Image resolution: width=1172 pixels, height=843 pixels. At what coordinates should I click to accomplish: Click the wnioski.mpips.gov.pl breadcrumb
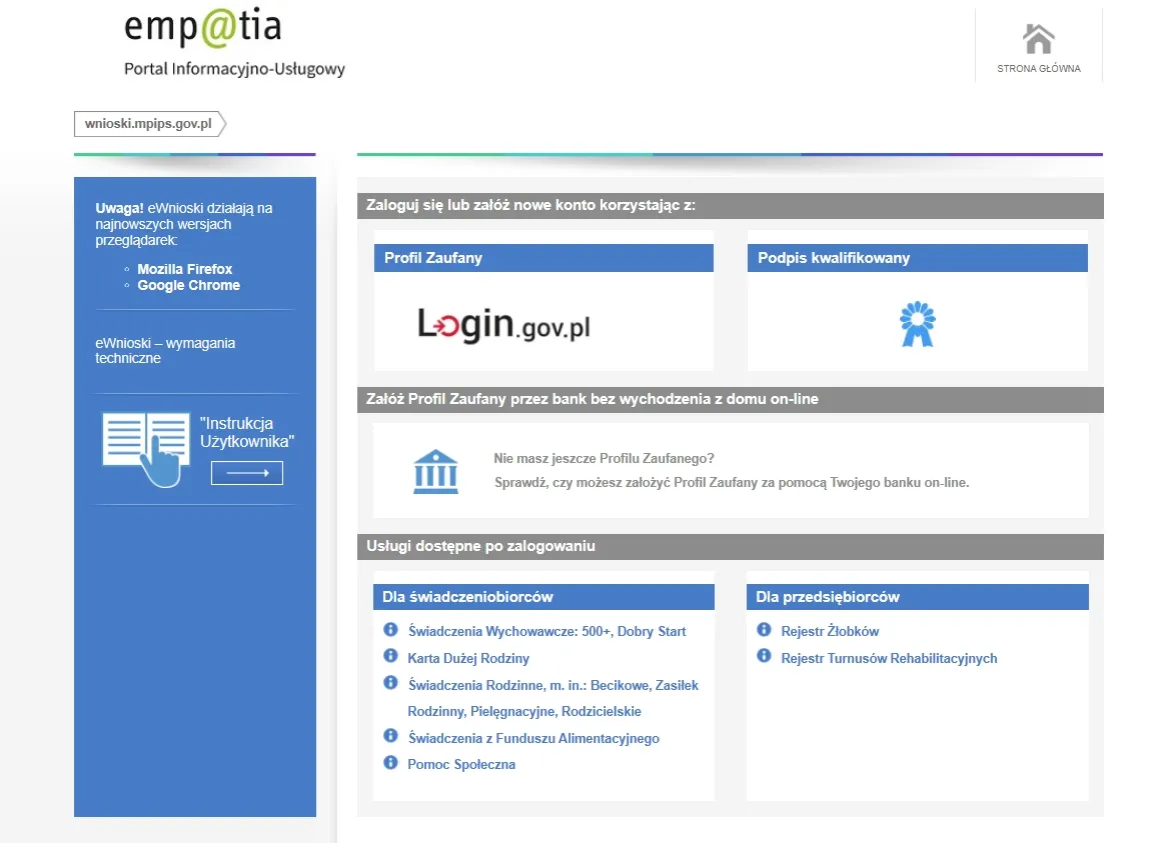[x=148, y=124]
